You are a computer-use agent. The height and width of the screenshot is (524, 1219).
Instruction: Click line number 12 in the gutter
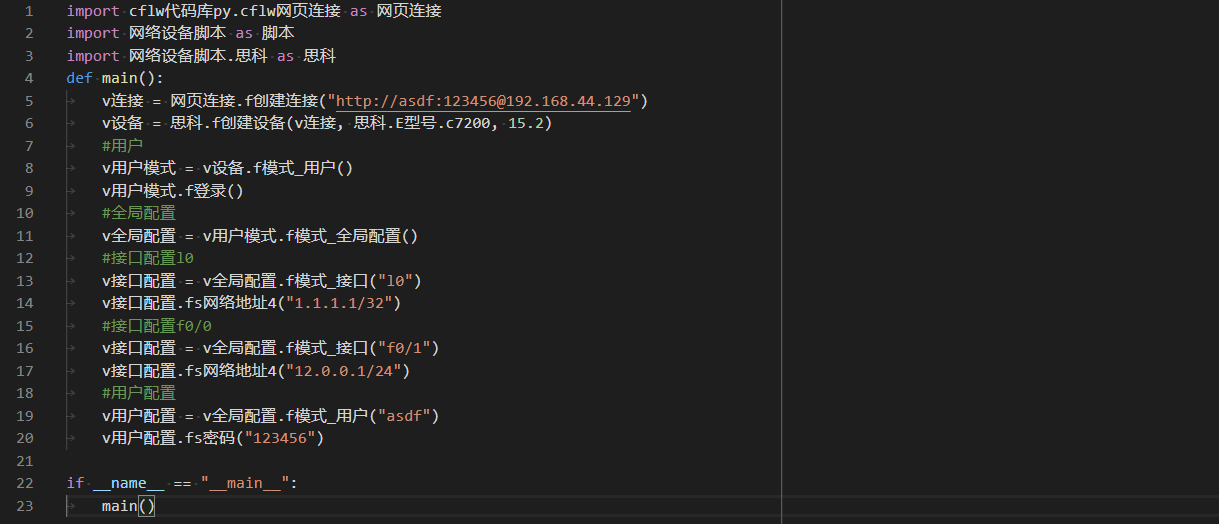(x=24, y=258)
